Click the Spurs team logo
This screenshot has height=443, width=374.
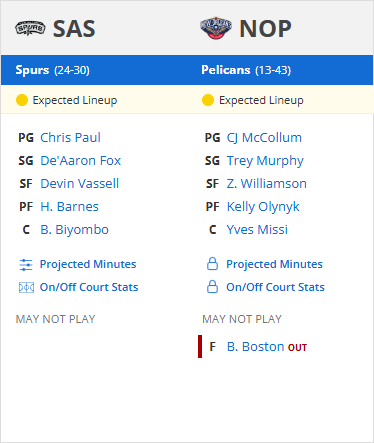[30, 28]
